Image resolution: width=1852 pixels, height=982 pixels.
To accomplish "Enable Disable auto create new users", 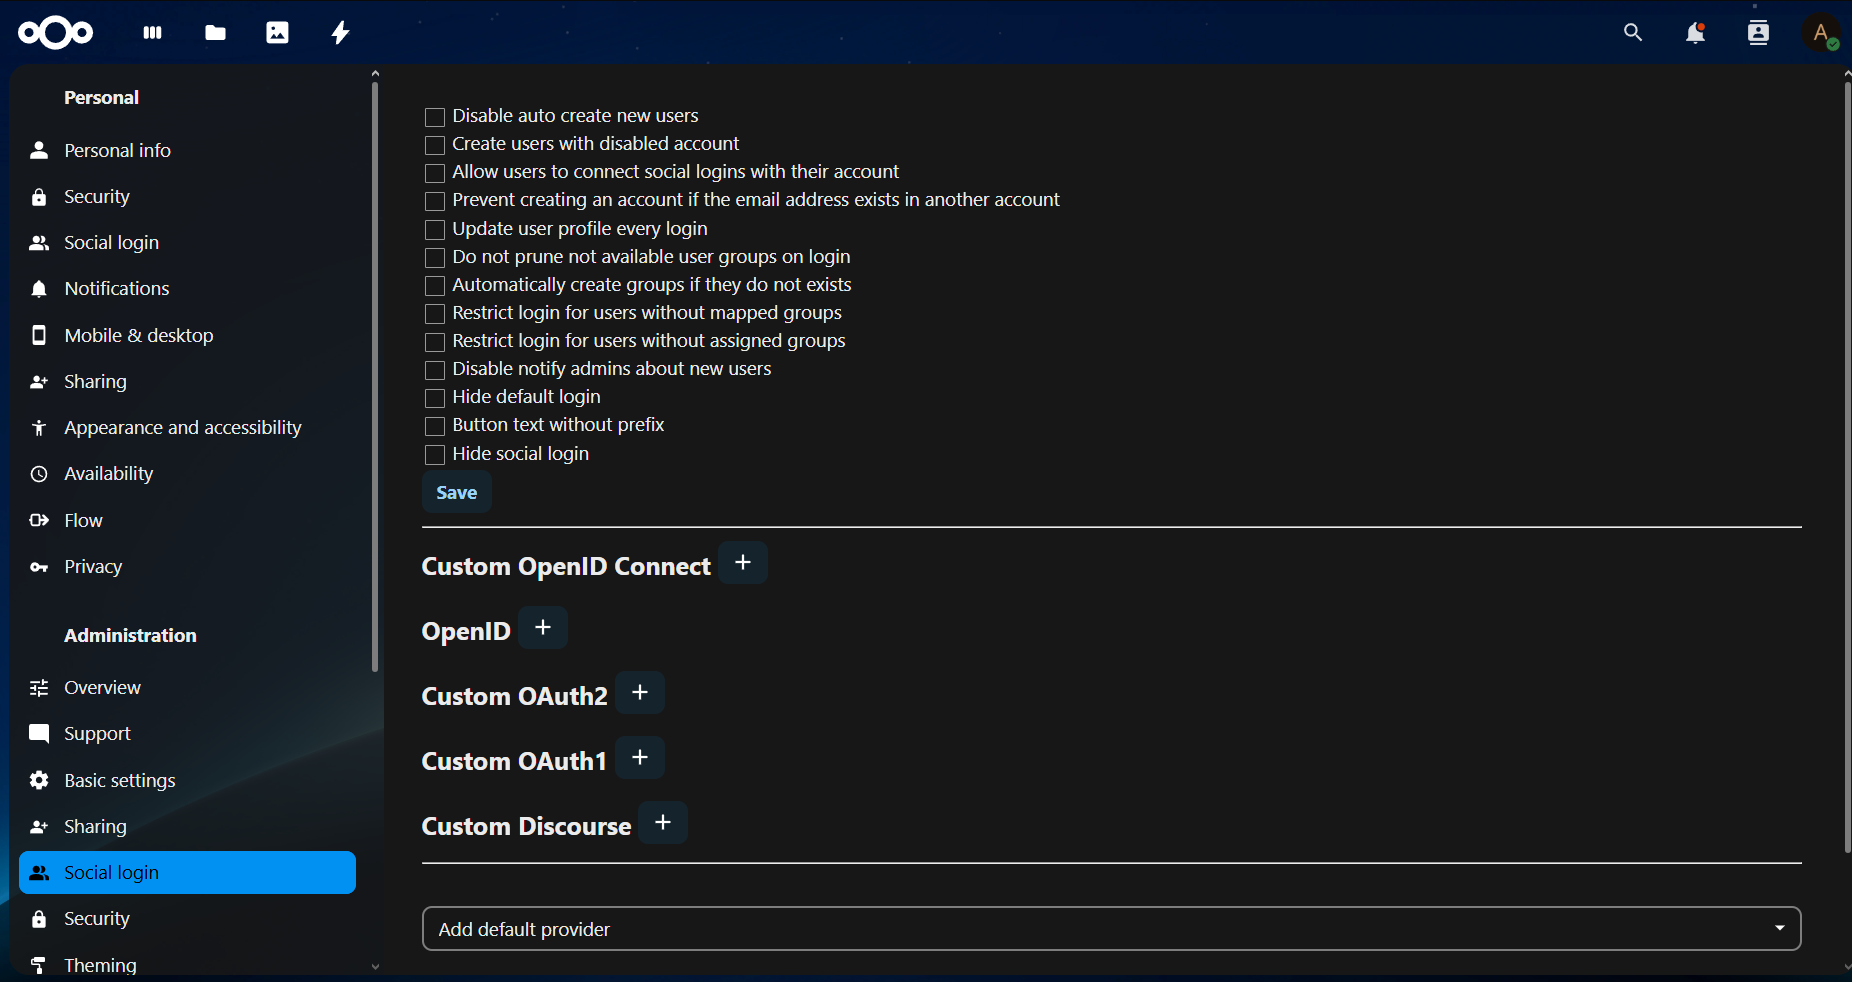I will (x=435, y=117).
